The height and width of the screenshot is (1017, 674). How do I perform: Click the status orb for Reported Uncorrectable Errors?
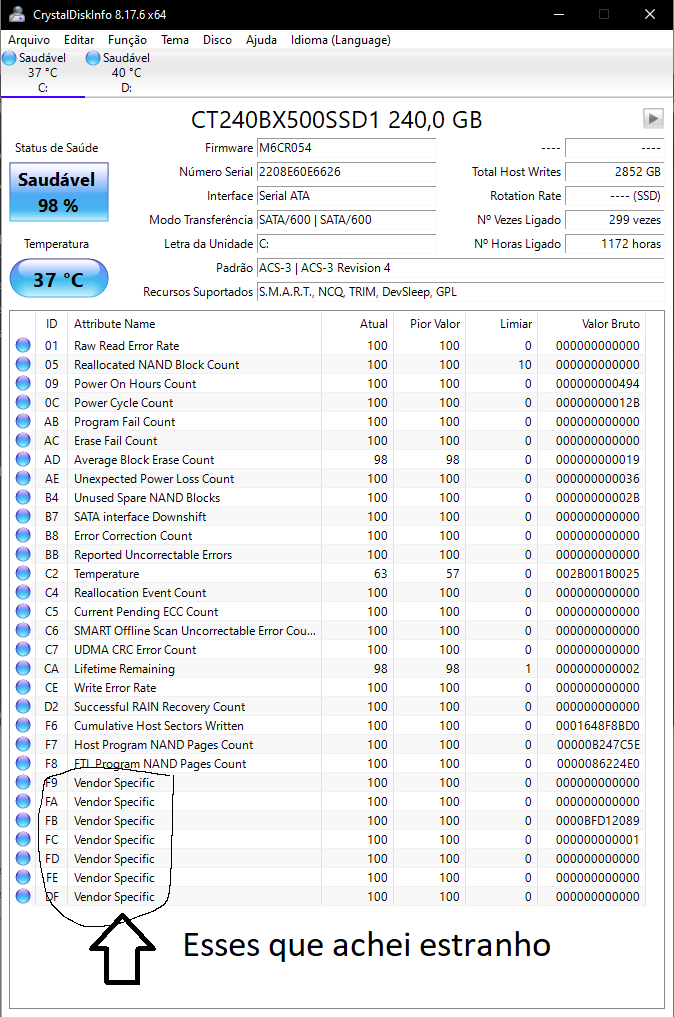[23, 554]
